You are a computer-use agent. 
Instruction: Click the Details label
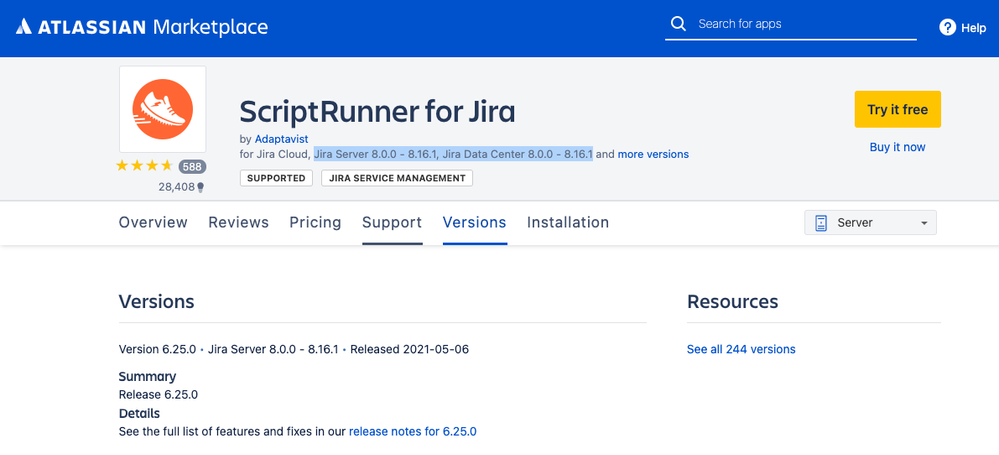point(139,414)
